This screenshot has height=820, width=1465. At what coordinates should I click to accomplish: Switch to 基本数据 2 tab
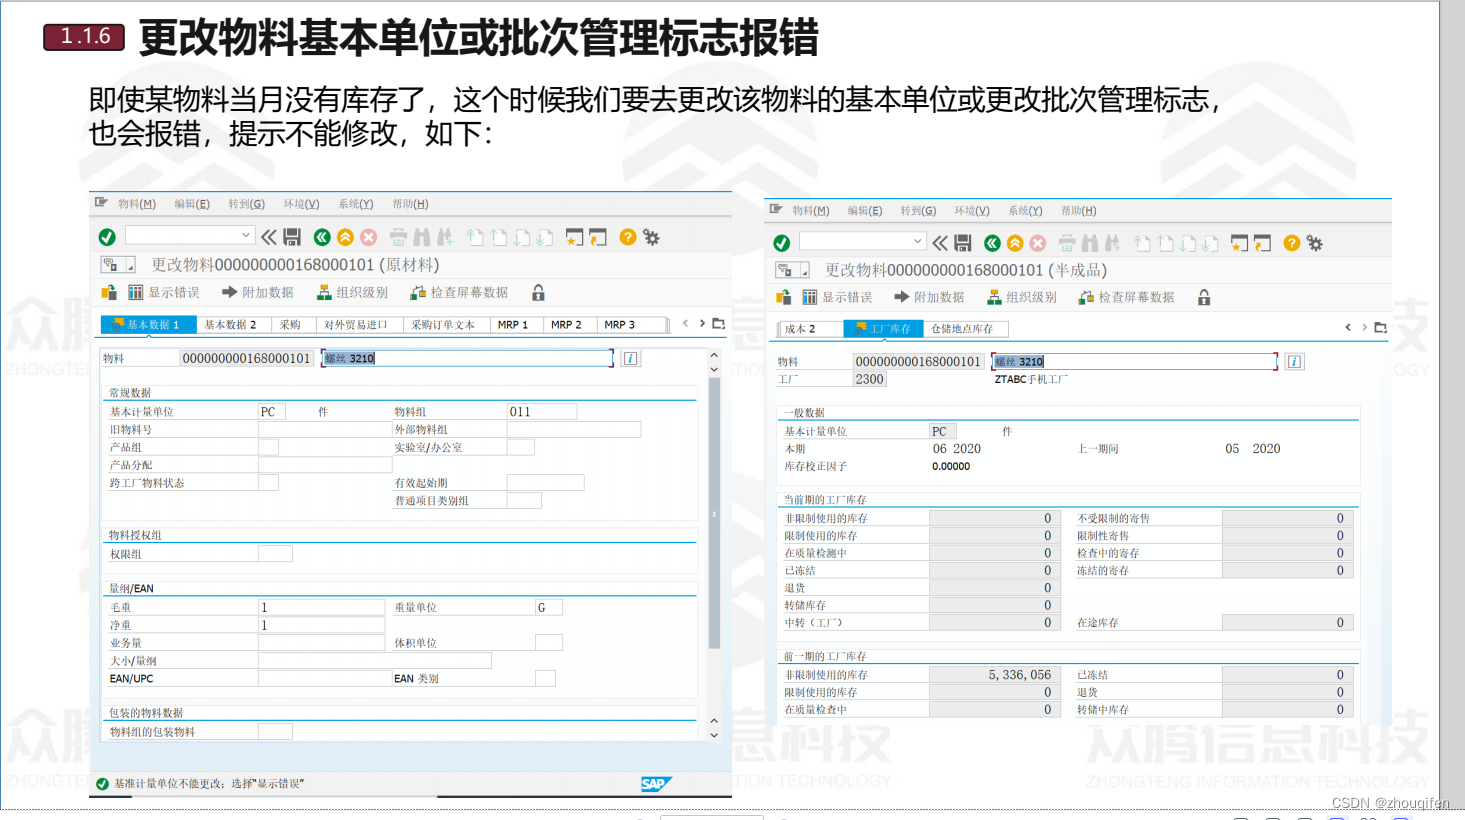(230, 325)
